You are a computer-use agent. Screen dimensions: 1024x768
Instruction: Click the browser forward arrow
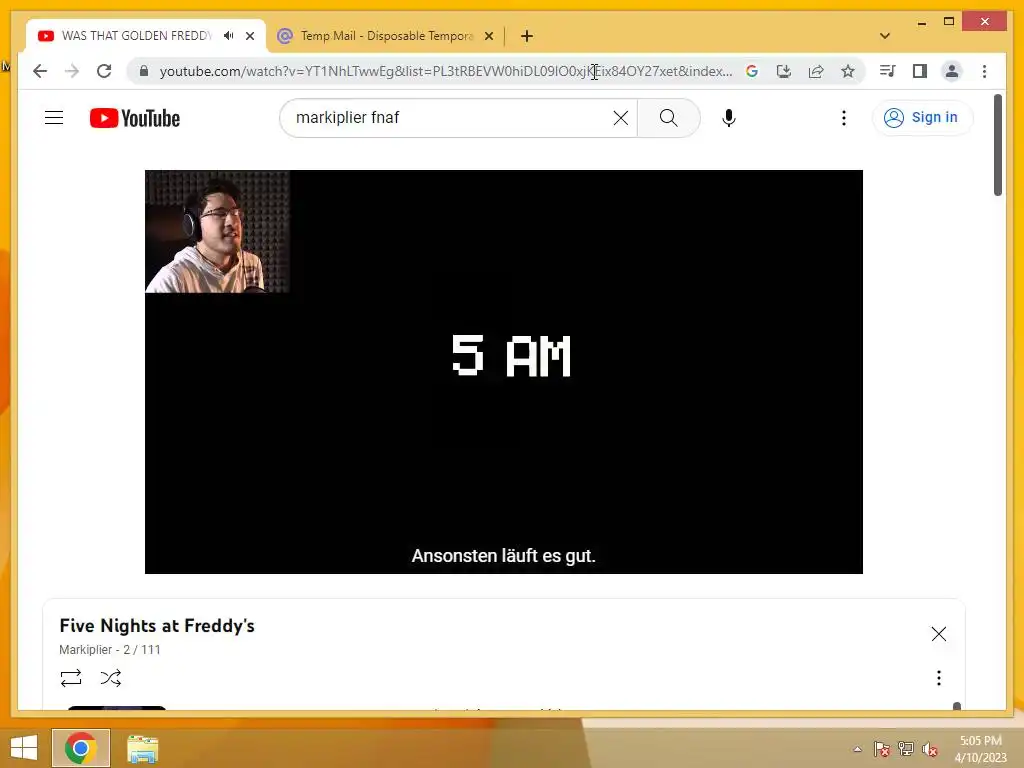click(72, 71)
